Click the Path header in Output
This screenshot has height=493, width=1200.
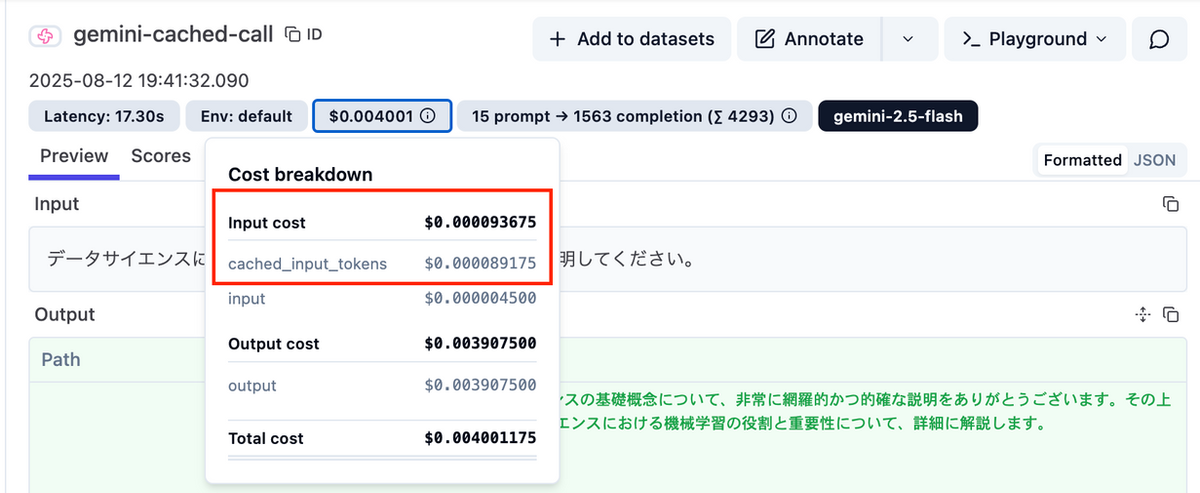pyautogui.click(x=61, y=359)
